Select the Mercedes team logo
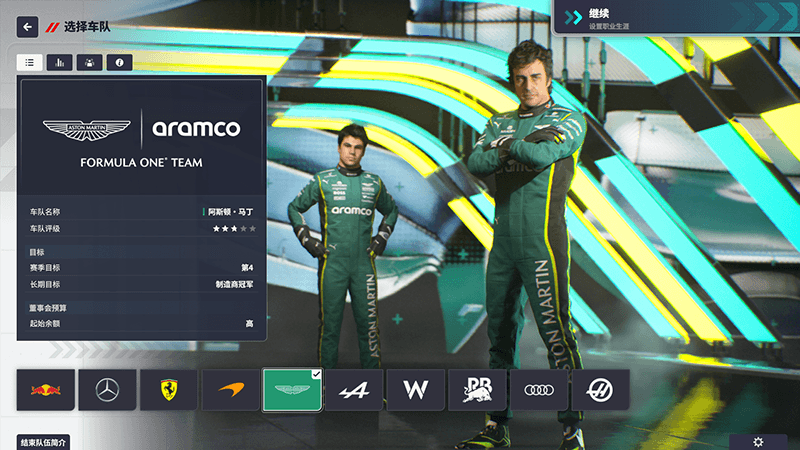This screenshot has width=800, height=450. tap(107, 390)
